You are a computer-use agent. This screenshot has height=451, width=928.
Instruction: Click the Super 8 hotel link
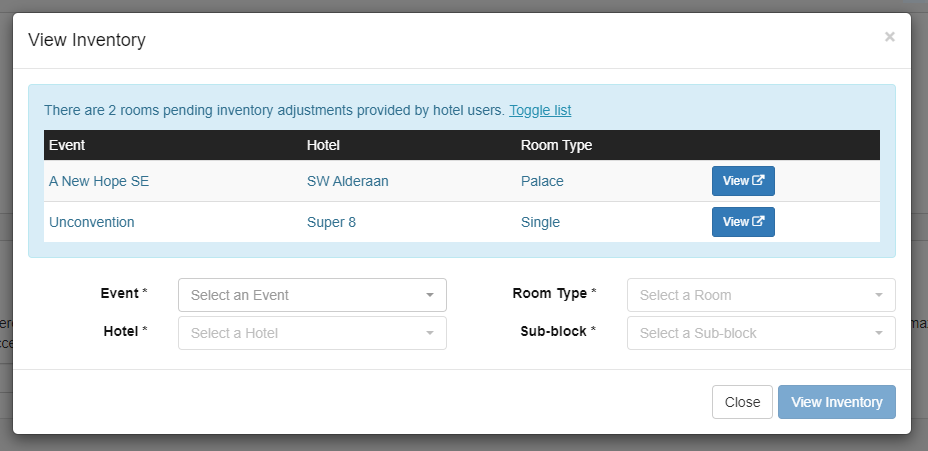[x=331, y=222]
